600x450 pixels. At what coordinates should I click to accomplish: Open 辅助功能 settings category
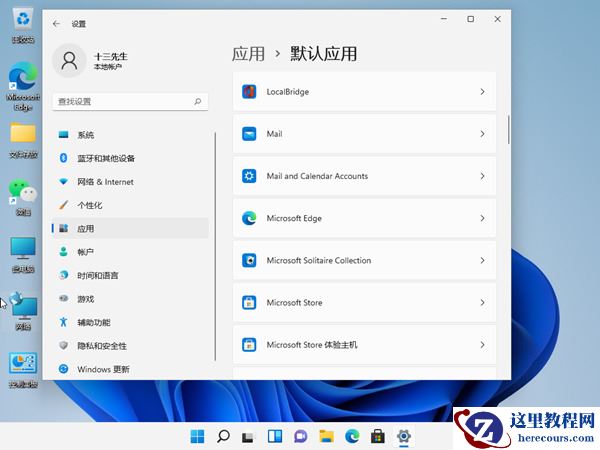click(130, 322)
